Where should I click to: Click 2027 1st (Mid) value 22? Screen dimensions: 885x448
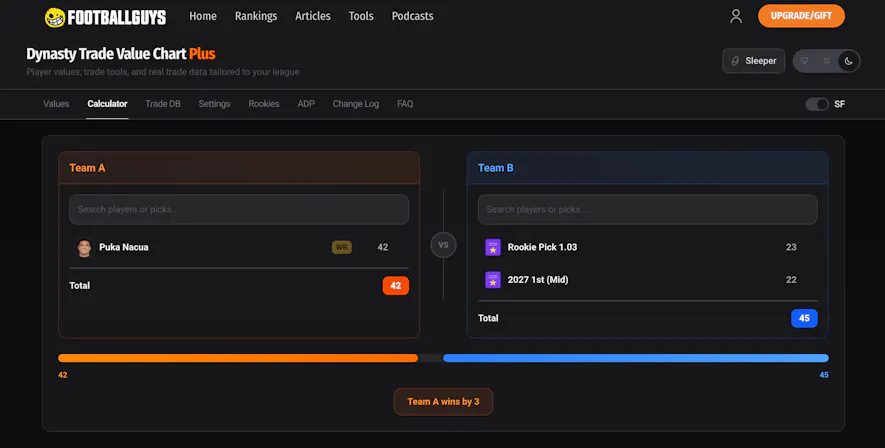(791, 280)
